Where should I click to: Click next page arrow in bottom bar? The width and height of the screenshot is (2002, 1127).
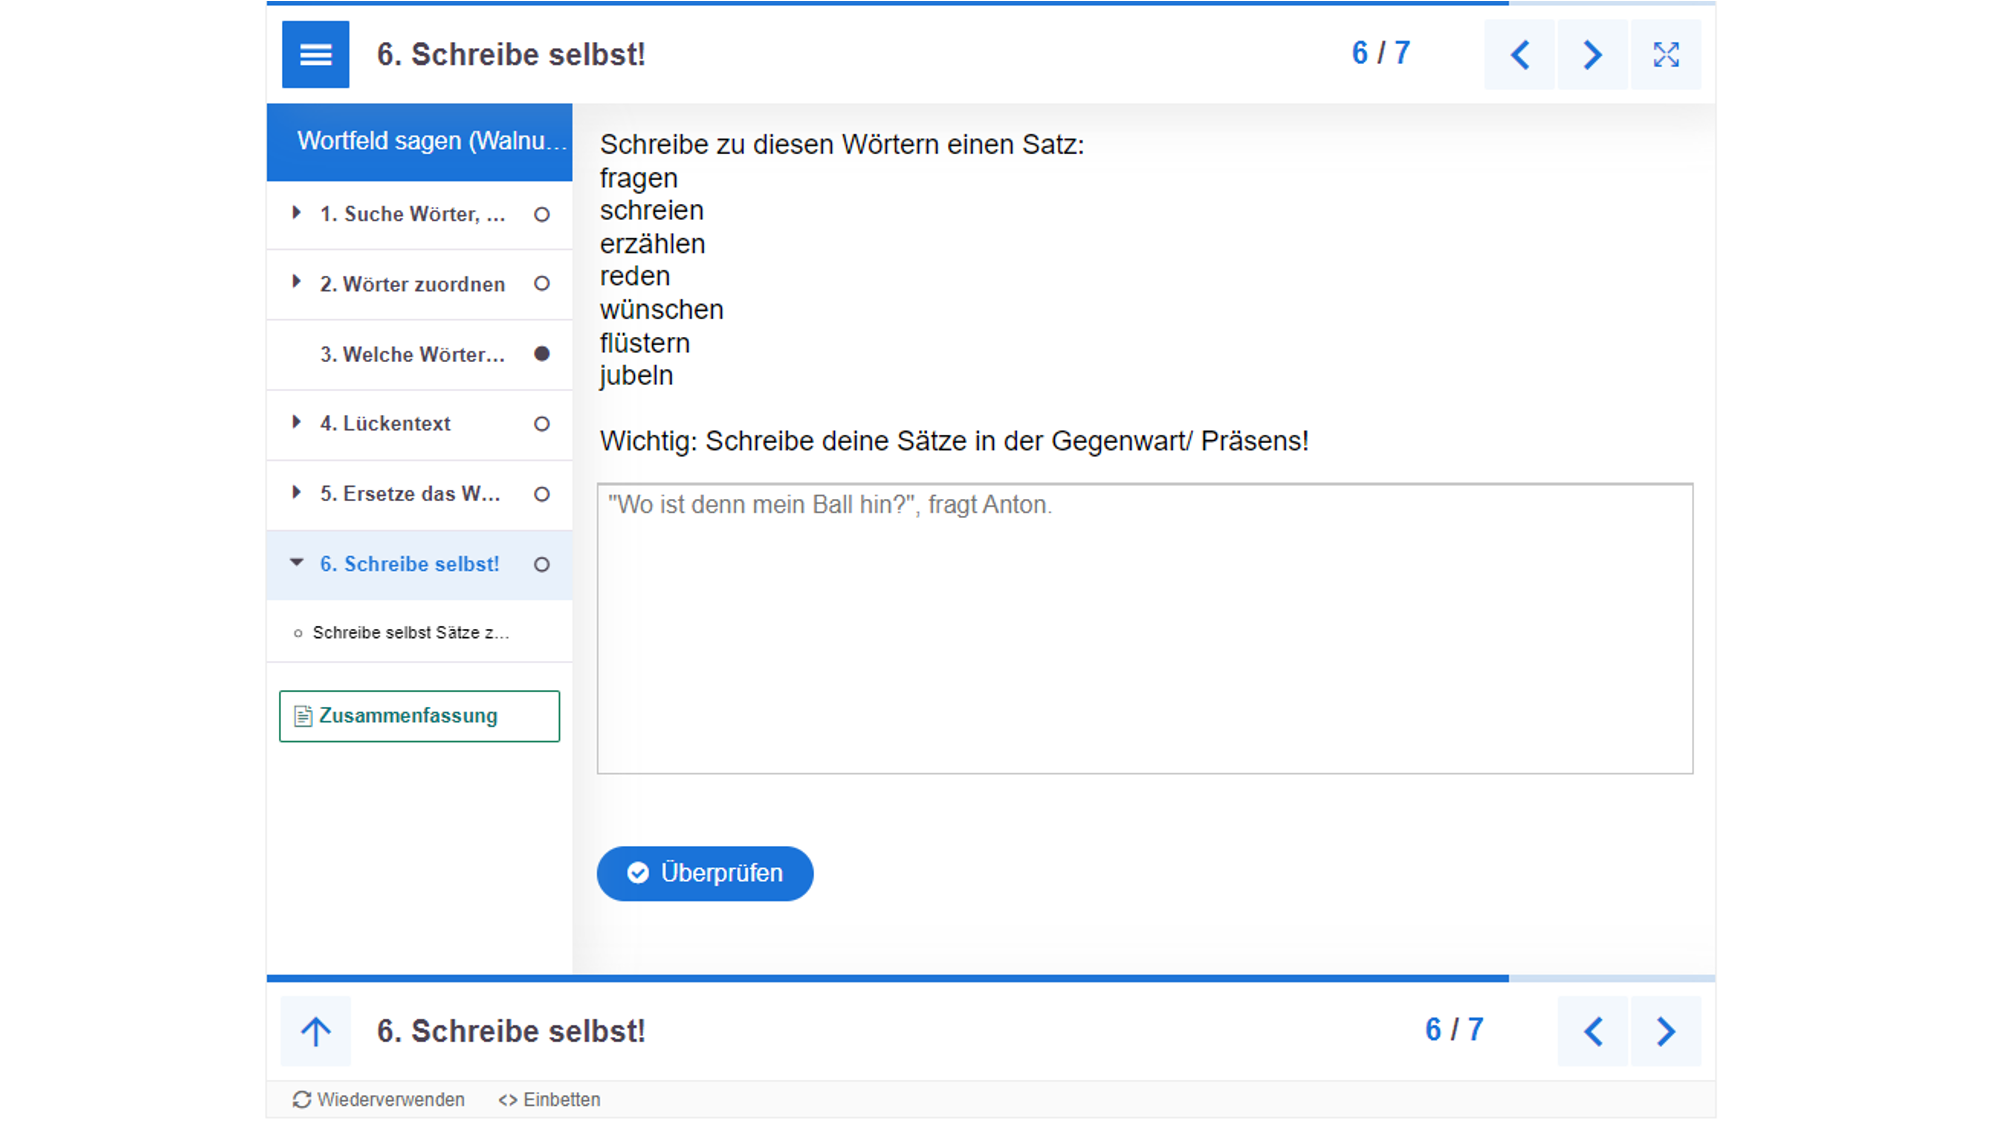pyautogui.click(x=1665, y=1031)
